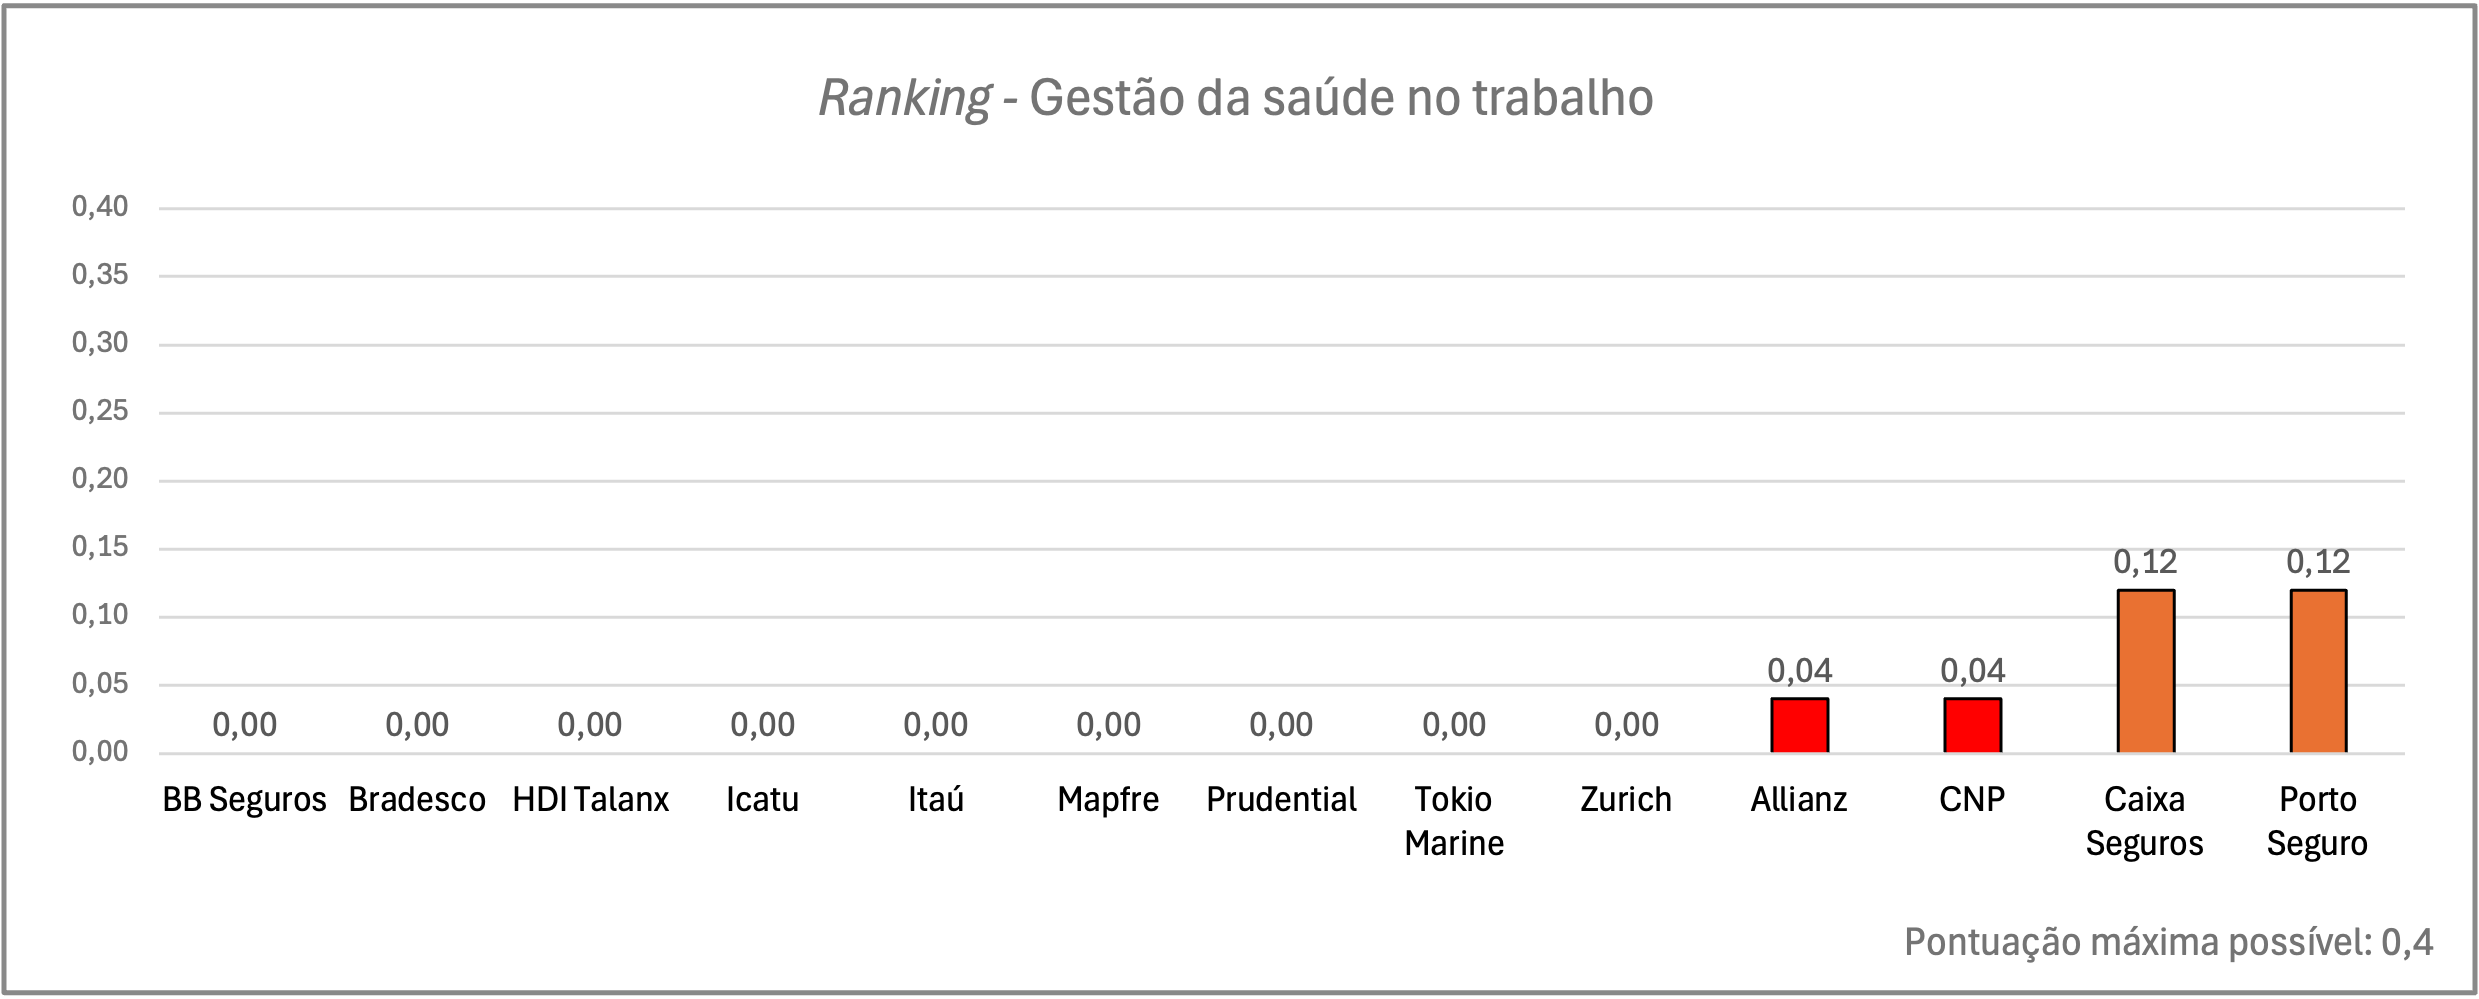This screenshot has height=999, width=2479.
Task: Click the 0,20 vertical axis tick label
Action: [100, 479]
